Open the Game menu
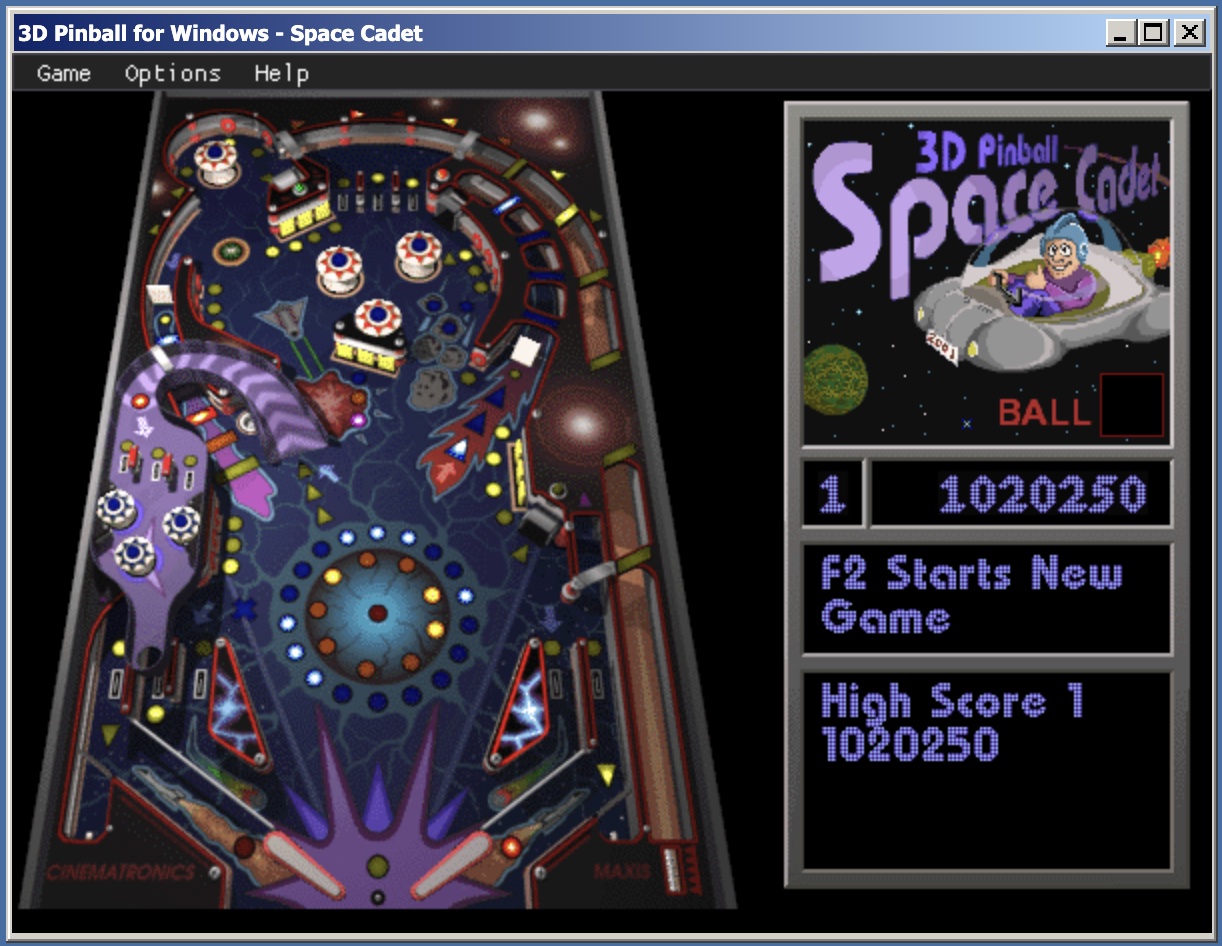Screen dimensions: 1222x946 [63, 74]
